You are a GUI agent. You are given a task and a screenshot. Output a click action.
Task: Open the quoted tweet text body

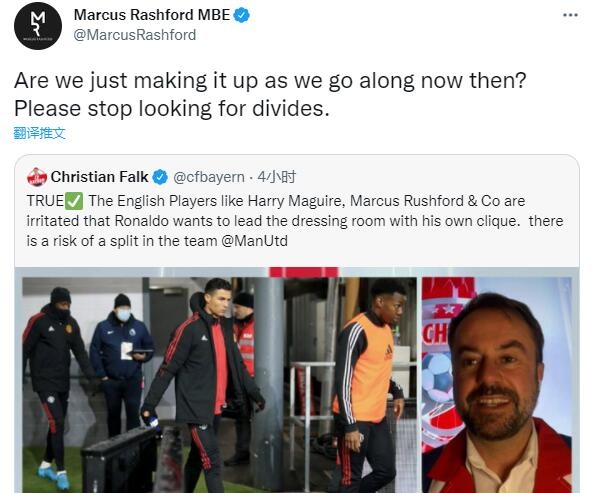pyautogui.click(x=295, y=221)
